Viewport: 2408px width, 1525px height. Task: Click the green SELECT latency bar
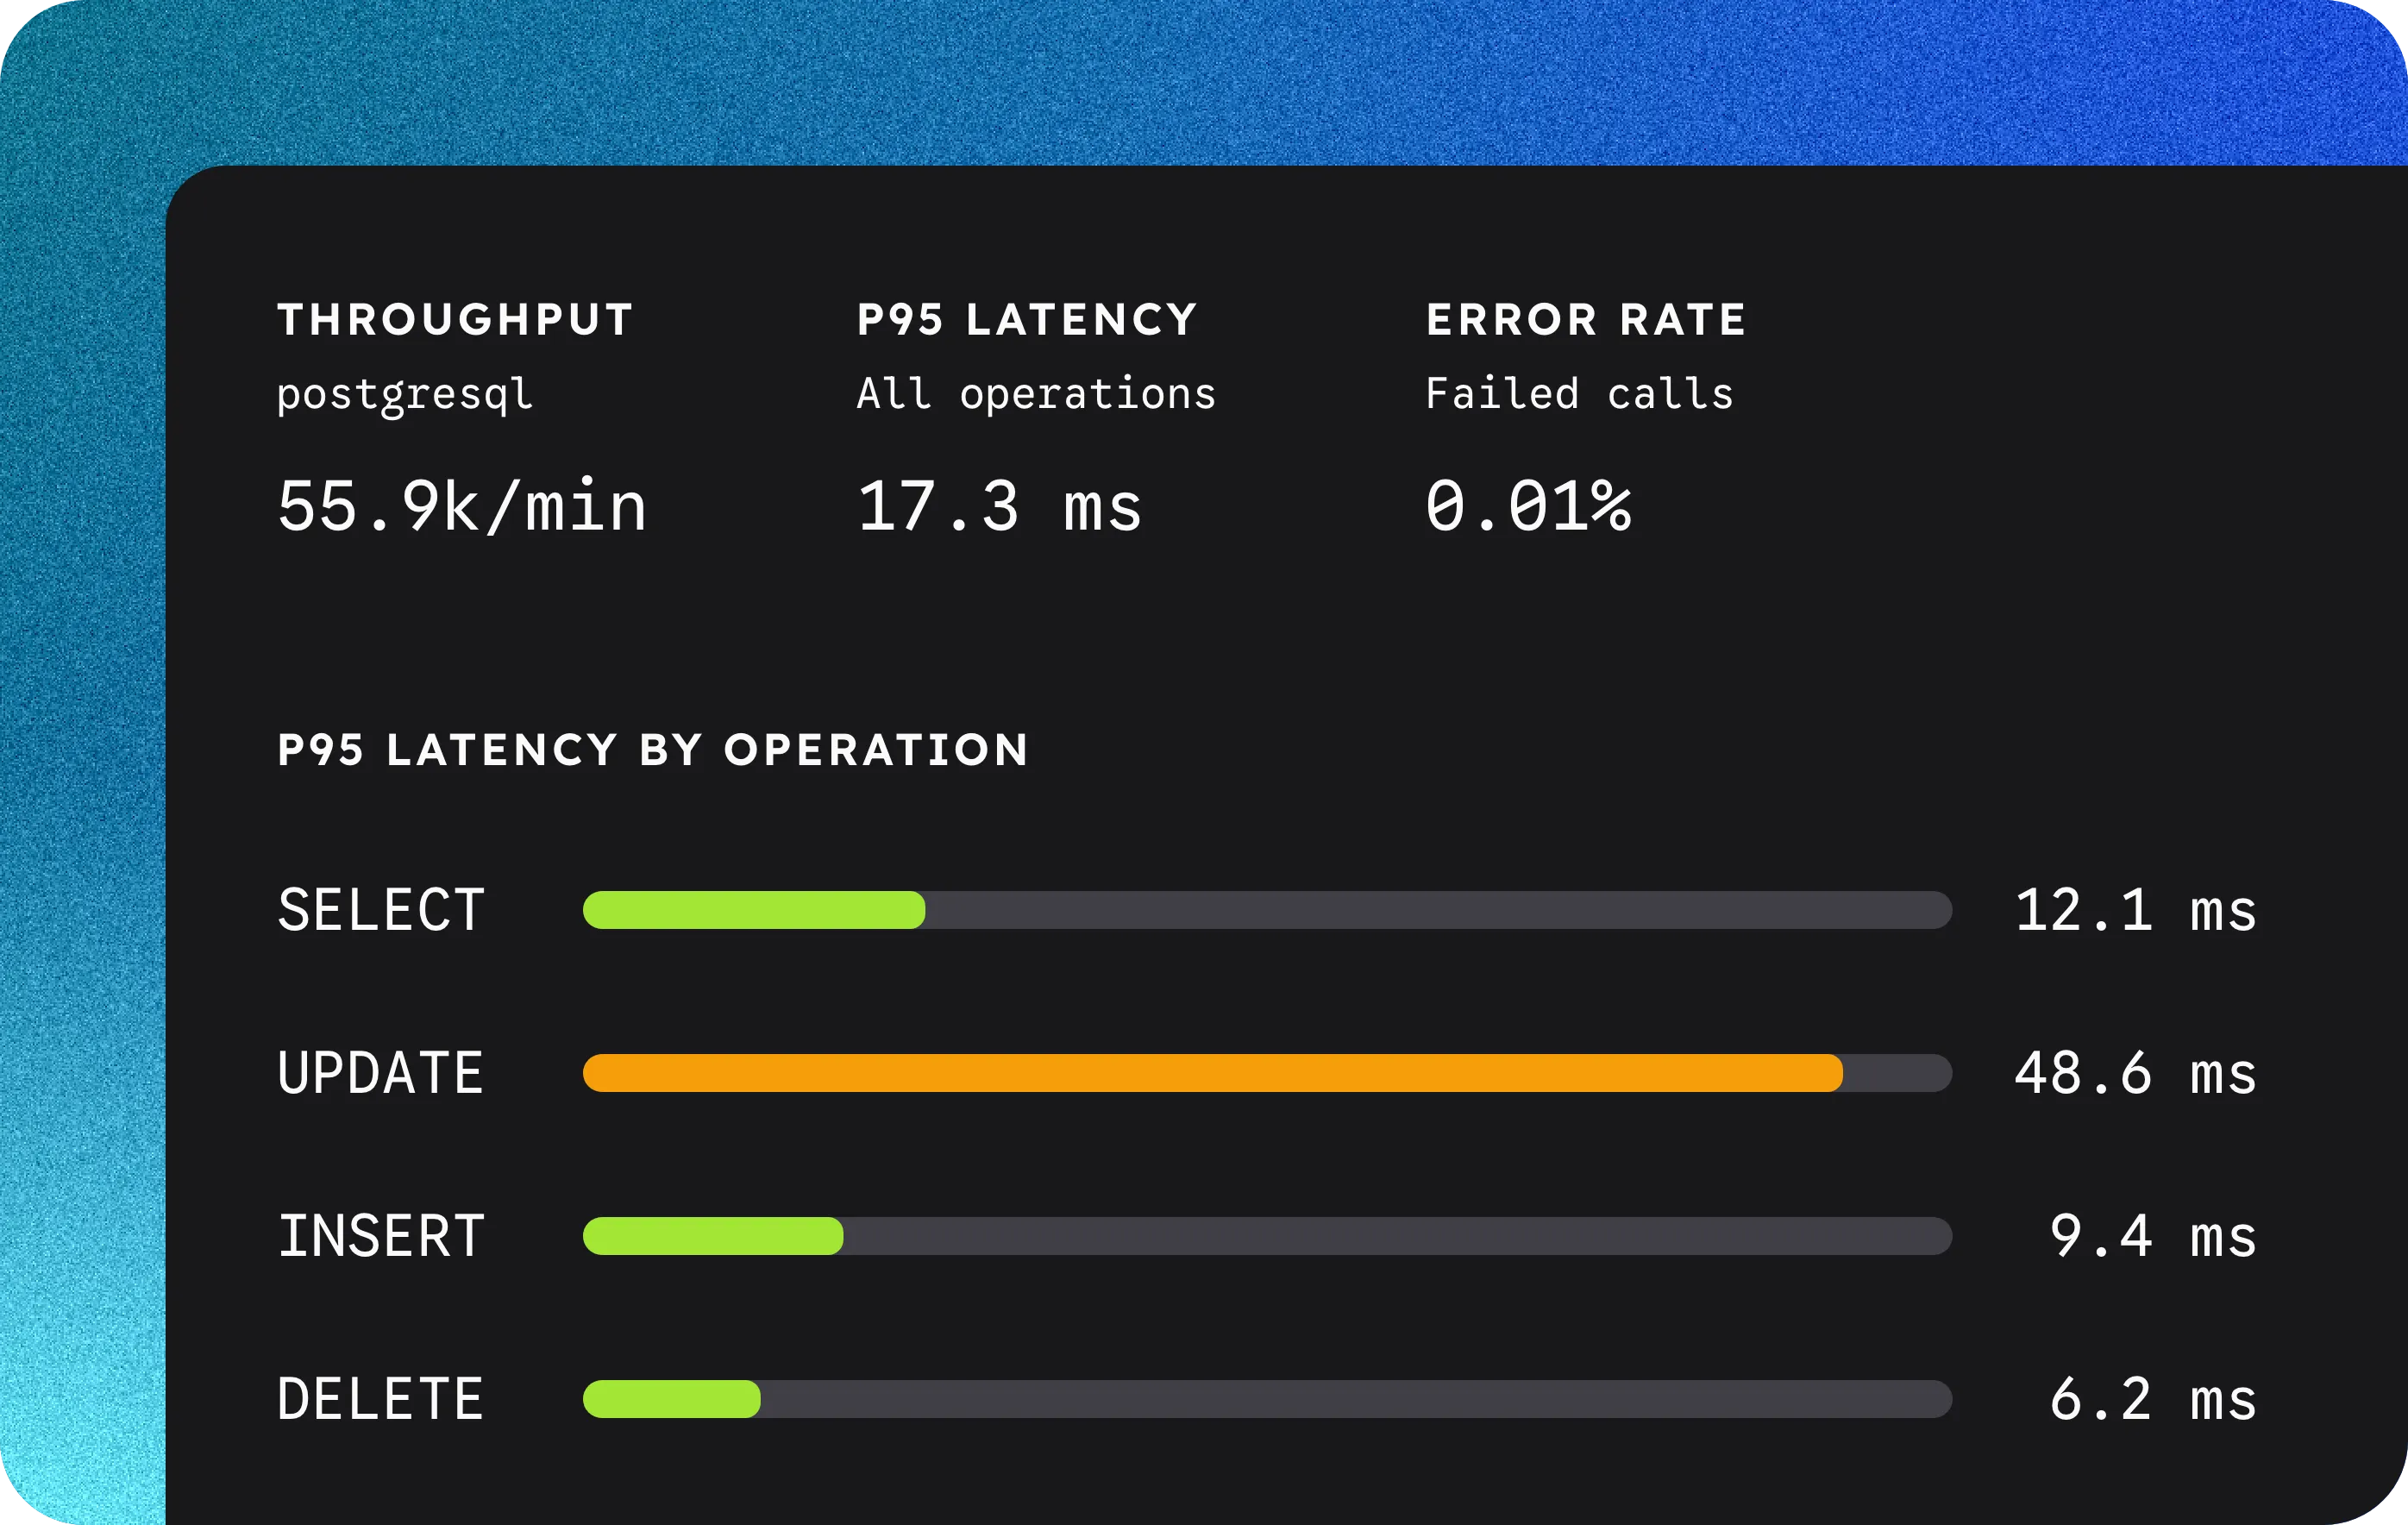tap(754, 910)
